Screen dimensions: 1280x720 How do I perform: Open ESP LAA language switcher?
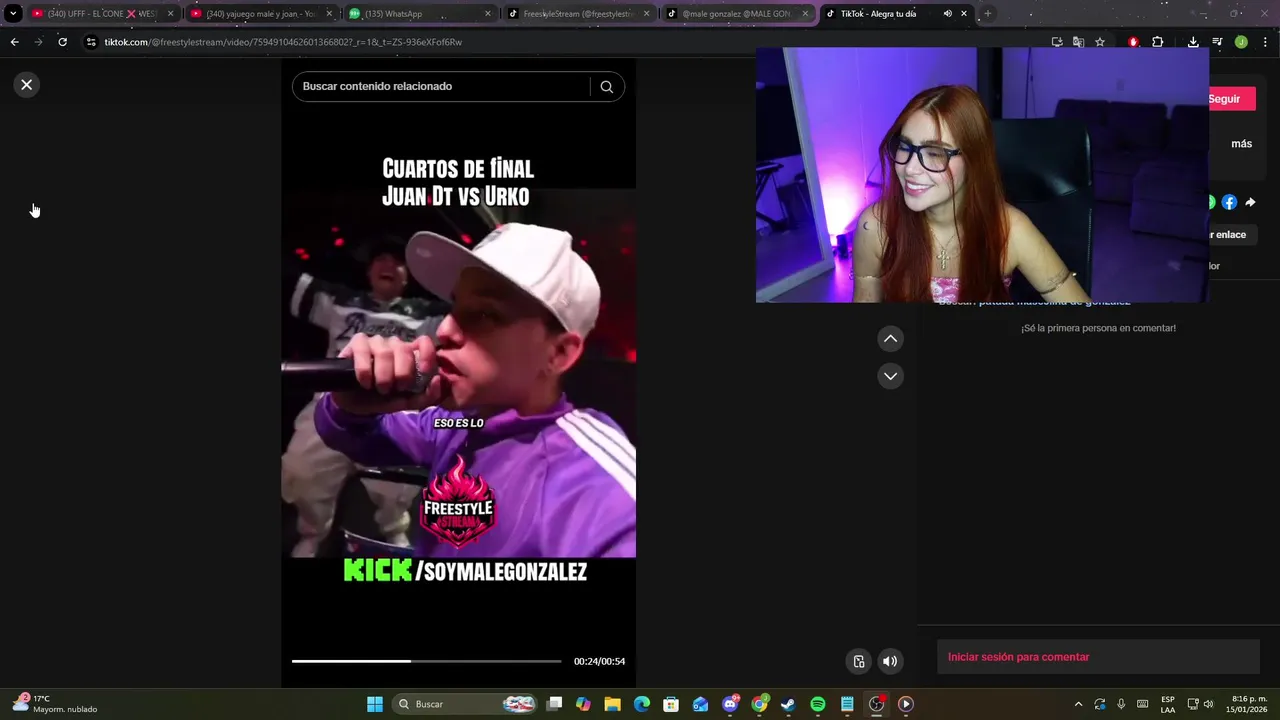coord(1168,704)
